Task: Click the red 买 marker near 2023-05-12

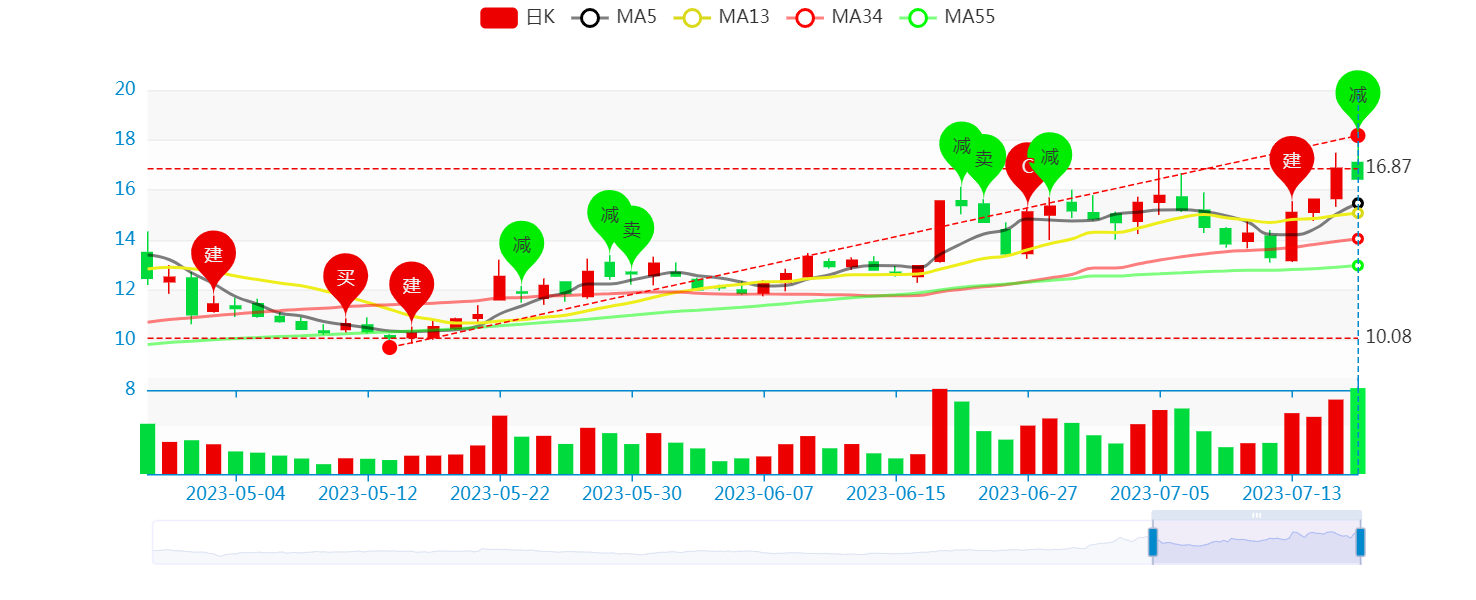Action: 346,277
